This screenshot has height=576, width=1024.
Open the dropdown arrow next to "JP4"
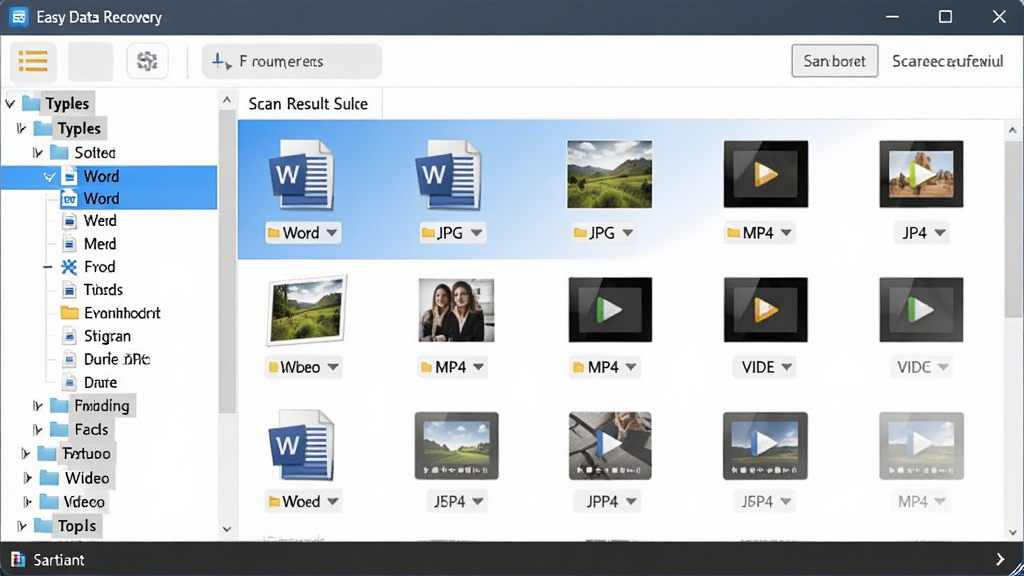click(940, 233)
